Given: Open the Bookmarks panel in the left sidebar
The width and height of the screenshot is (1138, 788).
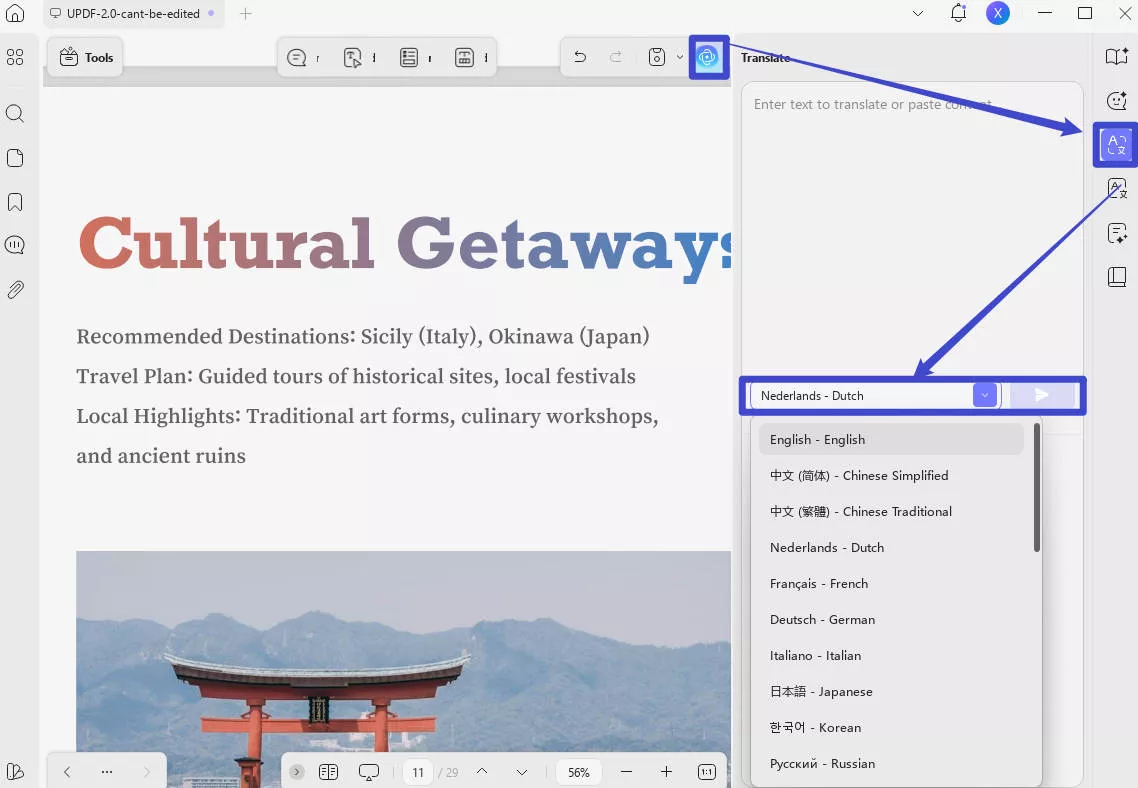Looking at the screenshot, I should point(15,201).
